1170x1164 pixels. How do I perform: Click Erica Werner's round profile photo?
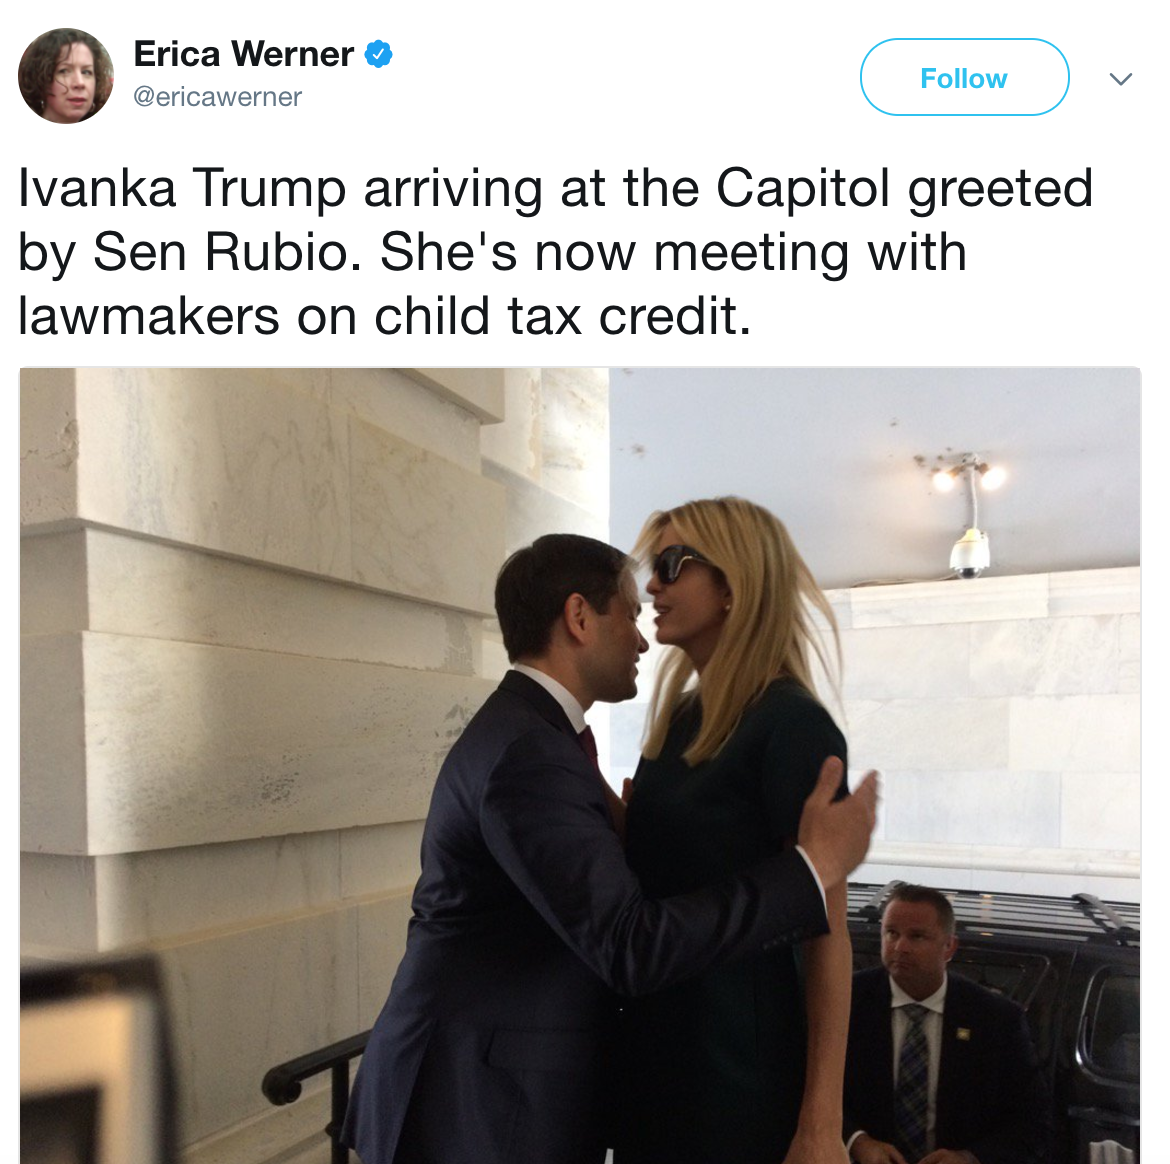click(66, 76)
